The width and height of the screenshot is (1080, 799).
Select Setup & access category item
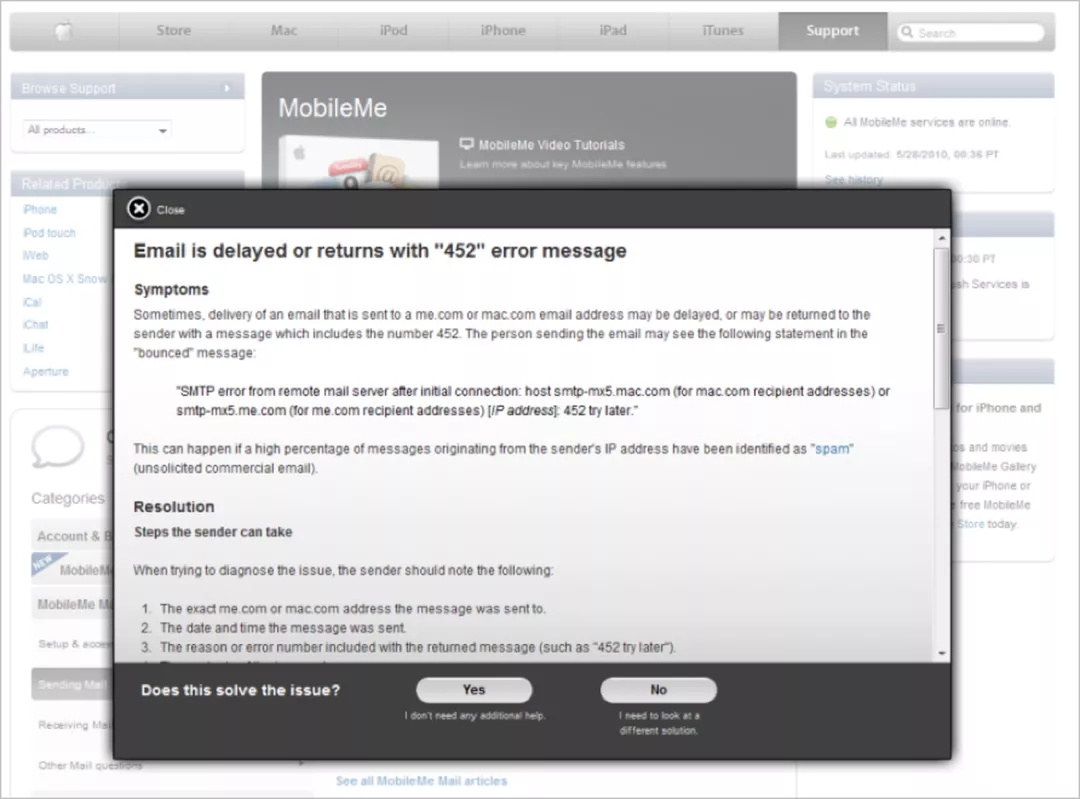(74, 643)
